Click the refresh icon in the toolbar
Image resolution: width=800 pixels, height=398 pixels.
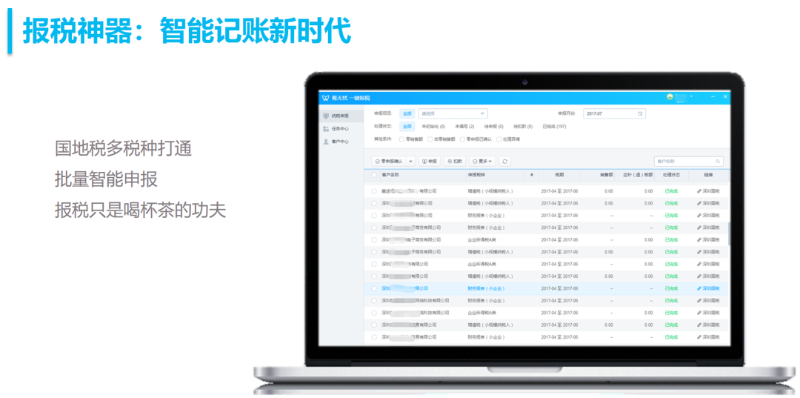pos(505,161)
